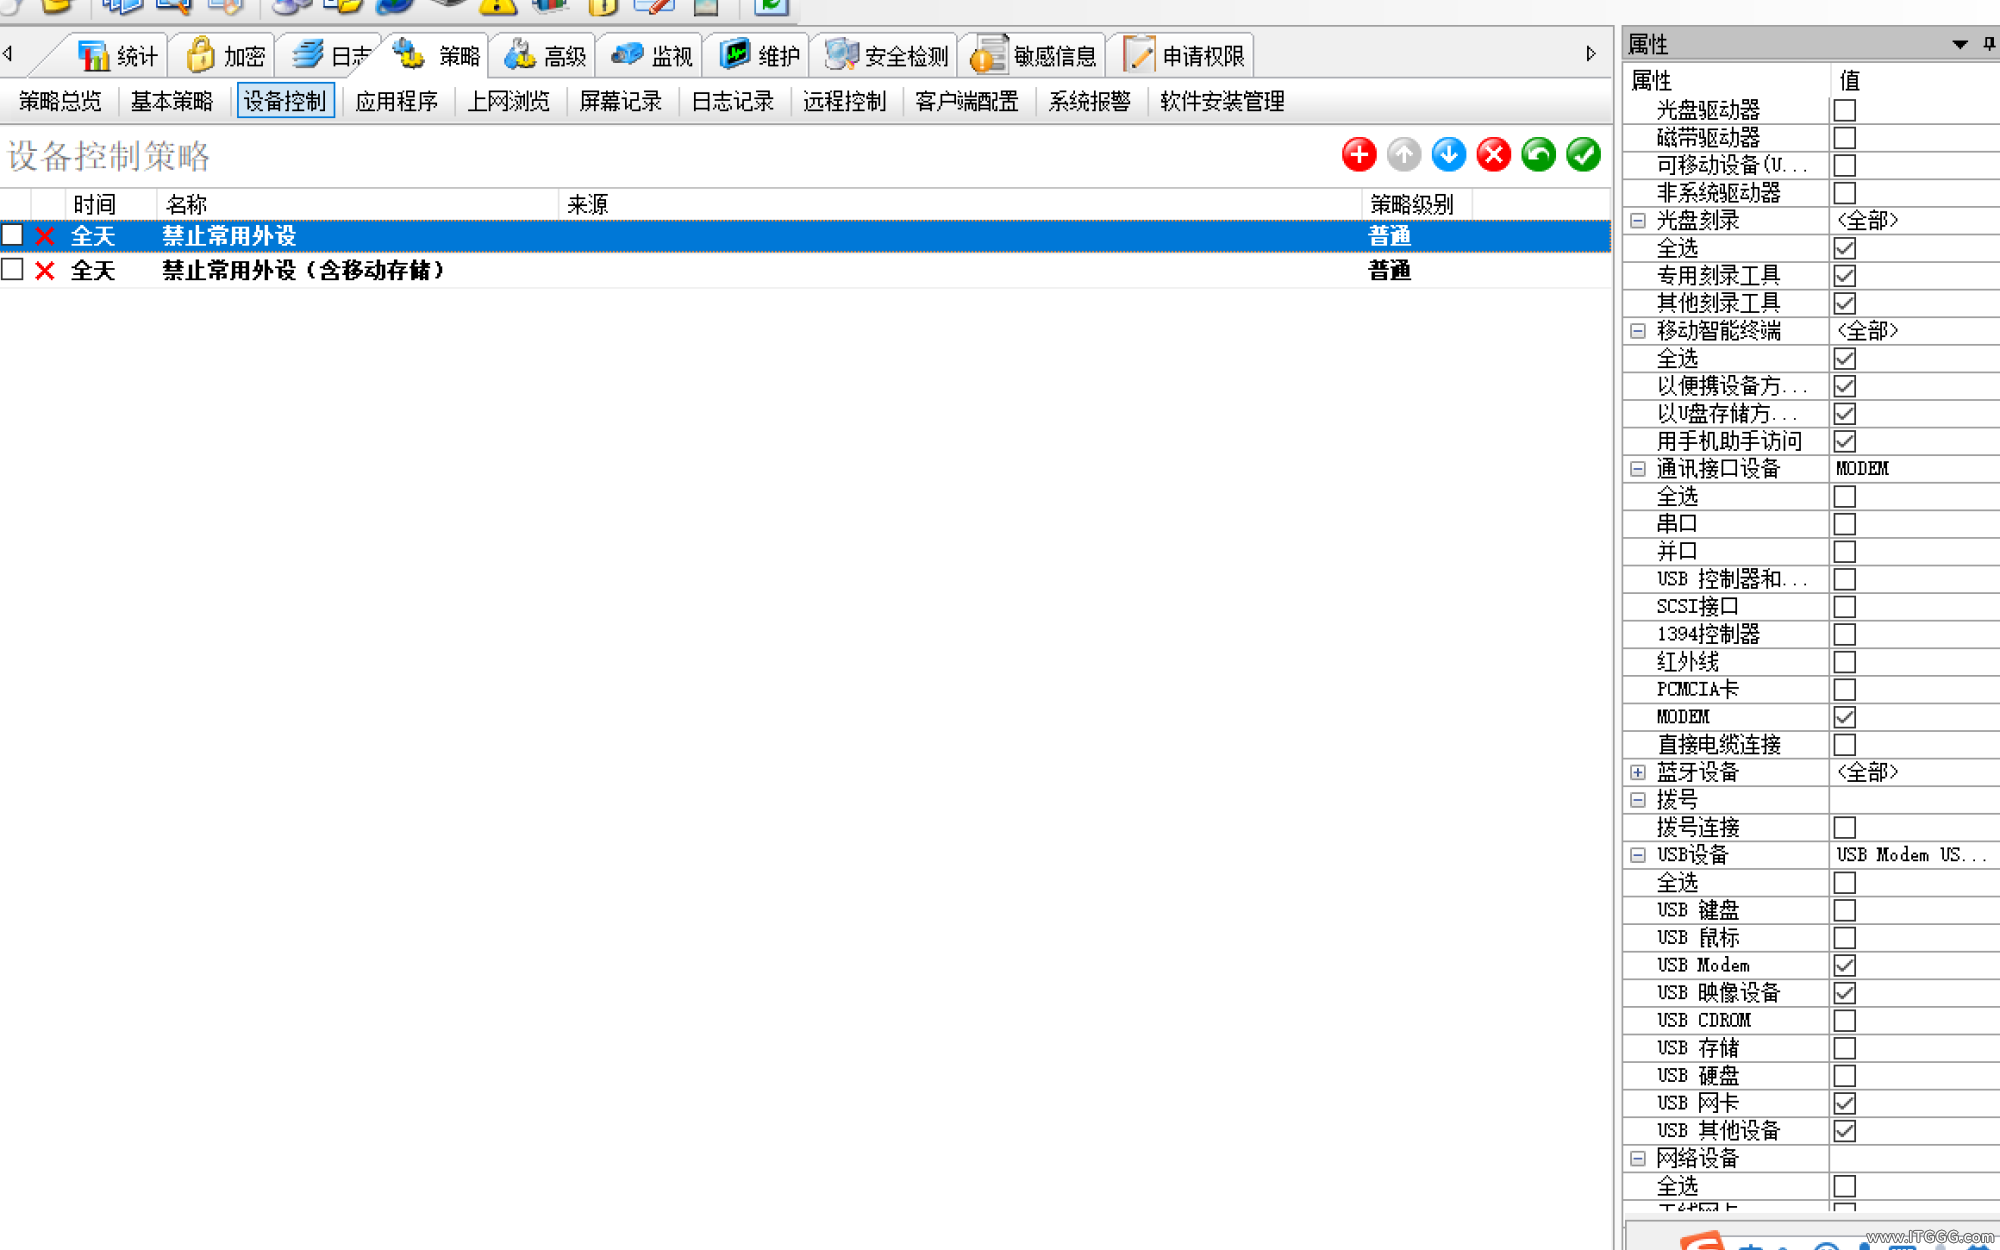Uncheck the MODEM checkbox

(x=1845, y=717)
